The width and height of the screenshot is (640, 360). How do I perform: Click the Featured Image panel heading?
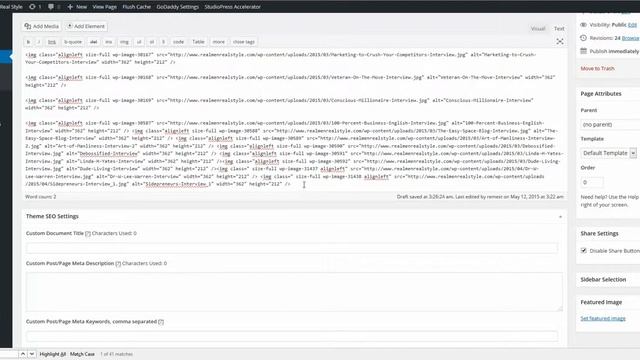601,302
